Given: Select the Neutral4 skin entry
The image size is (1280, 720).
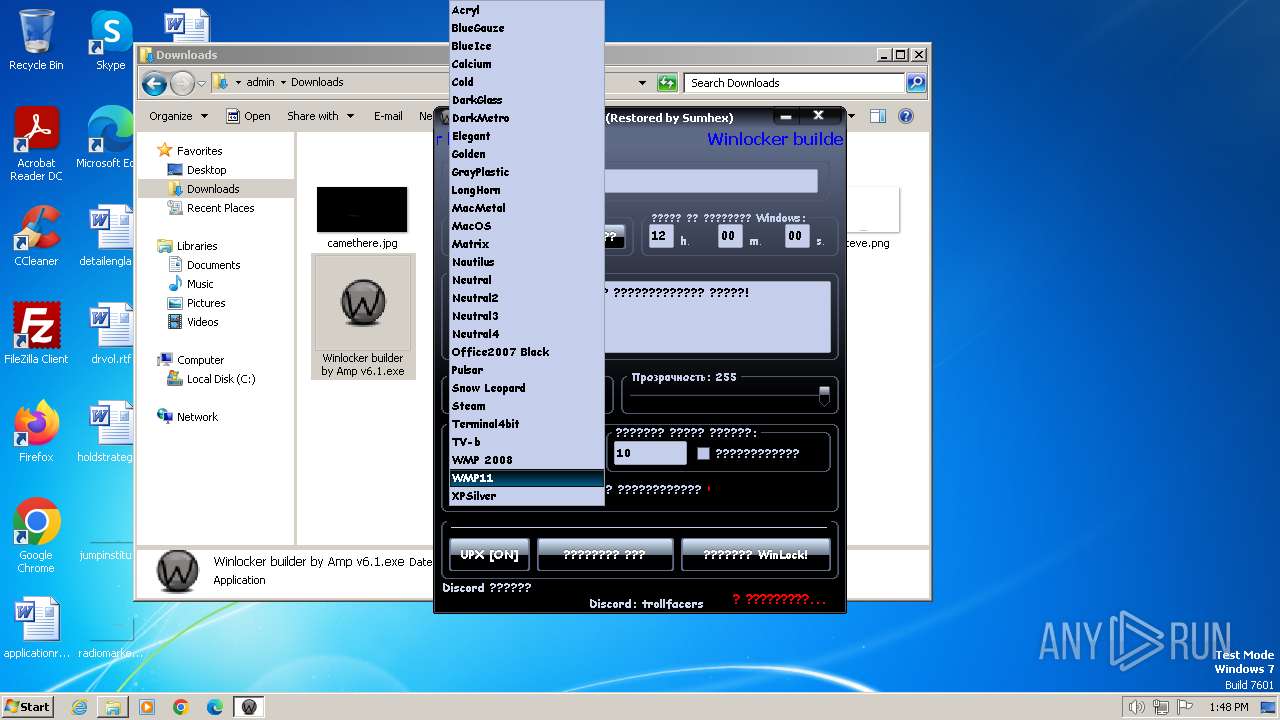Looking at the screenshot, I should [x=527, y=334].
